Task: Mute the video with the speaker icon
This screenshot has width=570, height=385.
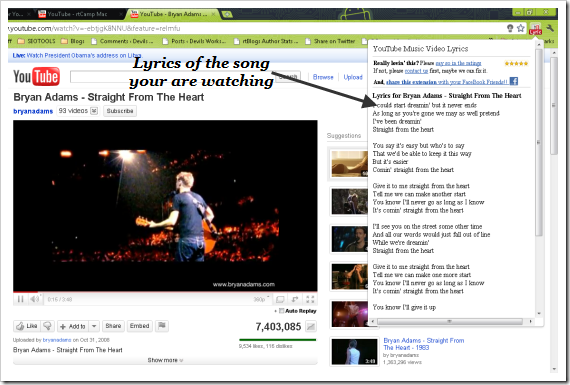Action: [35, 299]
